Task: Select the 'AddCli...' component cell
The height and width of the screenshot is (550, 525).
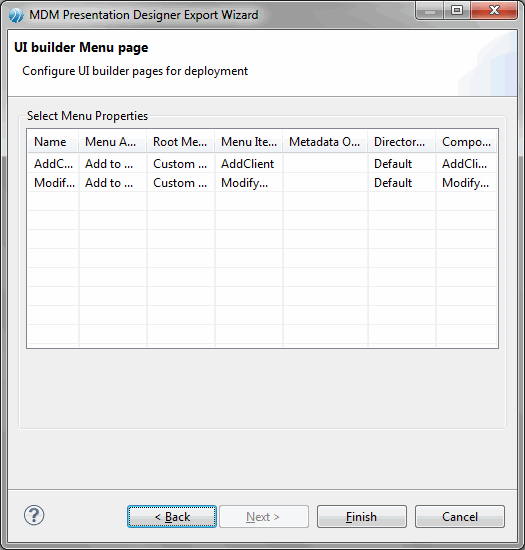Action: pyautogui.click(x=467, y=163)
